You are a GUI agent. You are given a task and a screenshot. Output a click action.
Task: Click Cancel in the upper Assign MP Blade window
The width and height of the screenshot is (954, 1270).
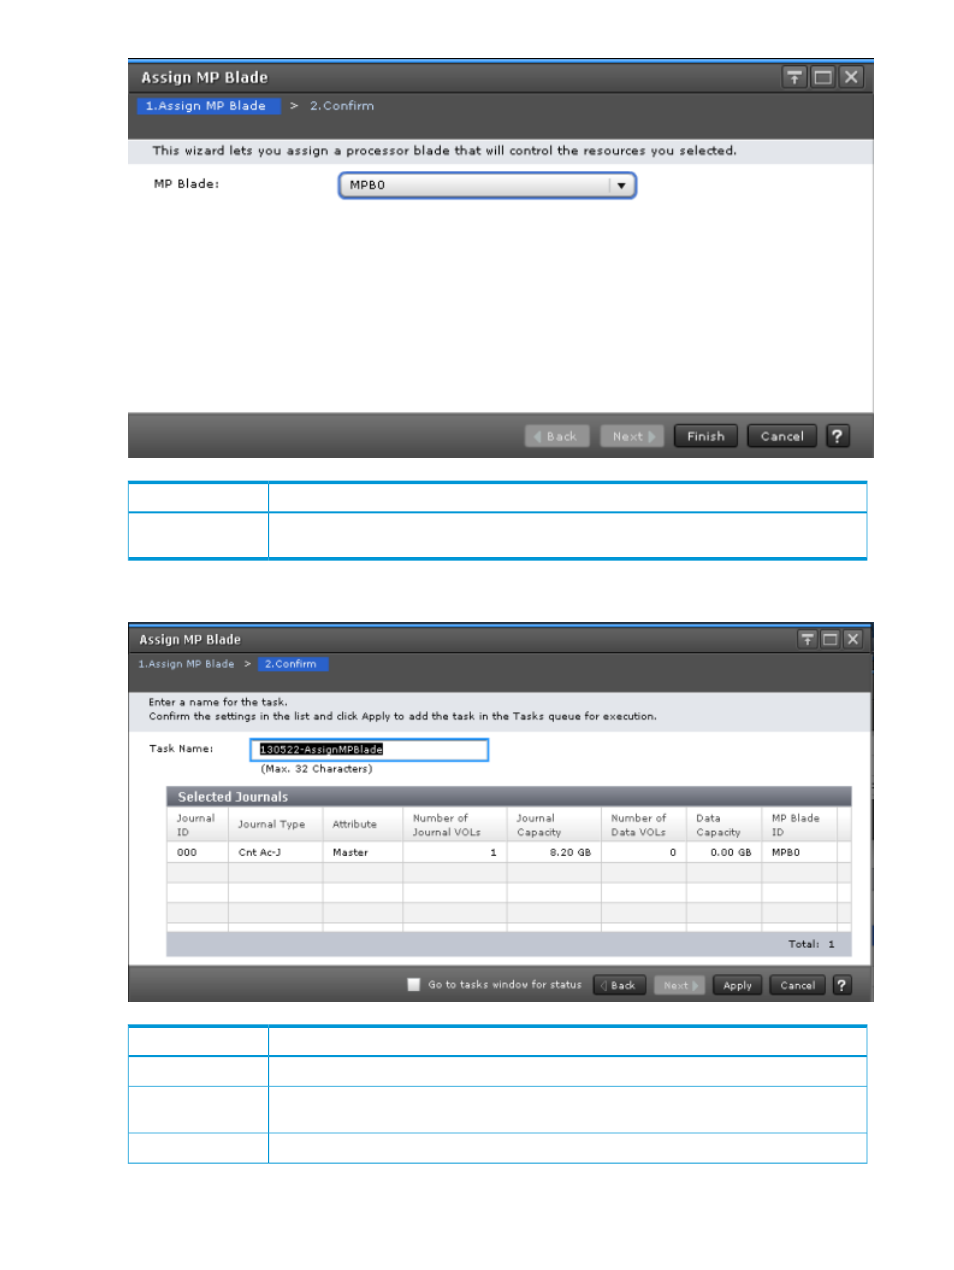tap(782, 436)
